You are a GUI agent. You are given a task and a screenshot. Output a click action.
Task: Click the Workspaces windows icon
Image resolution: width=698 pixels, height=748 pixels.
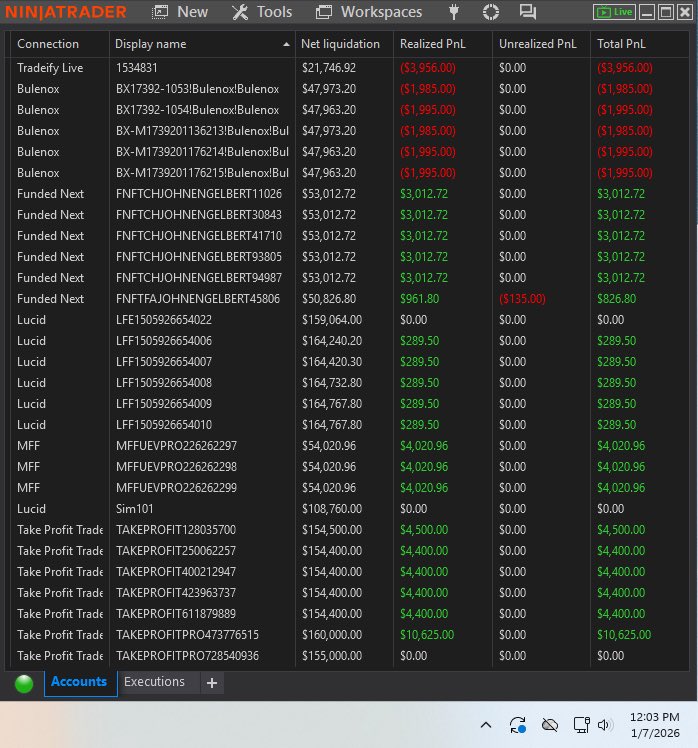tap(323, 12)
